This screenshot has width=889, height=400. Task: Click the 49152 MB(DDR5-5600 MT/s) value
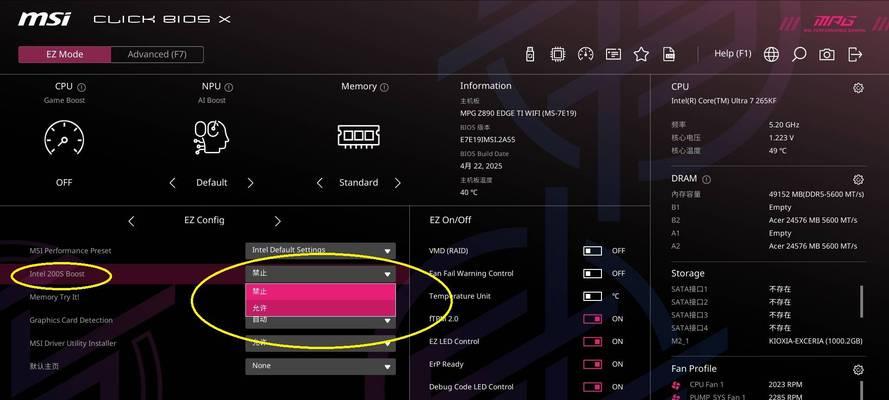(x=816, y=194)
